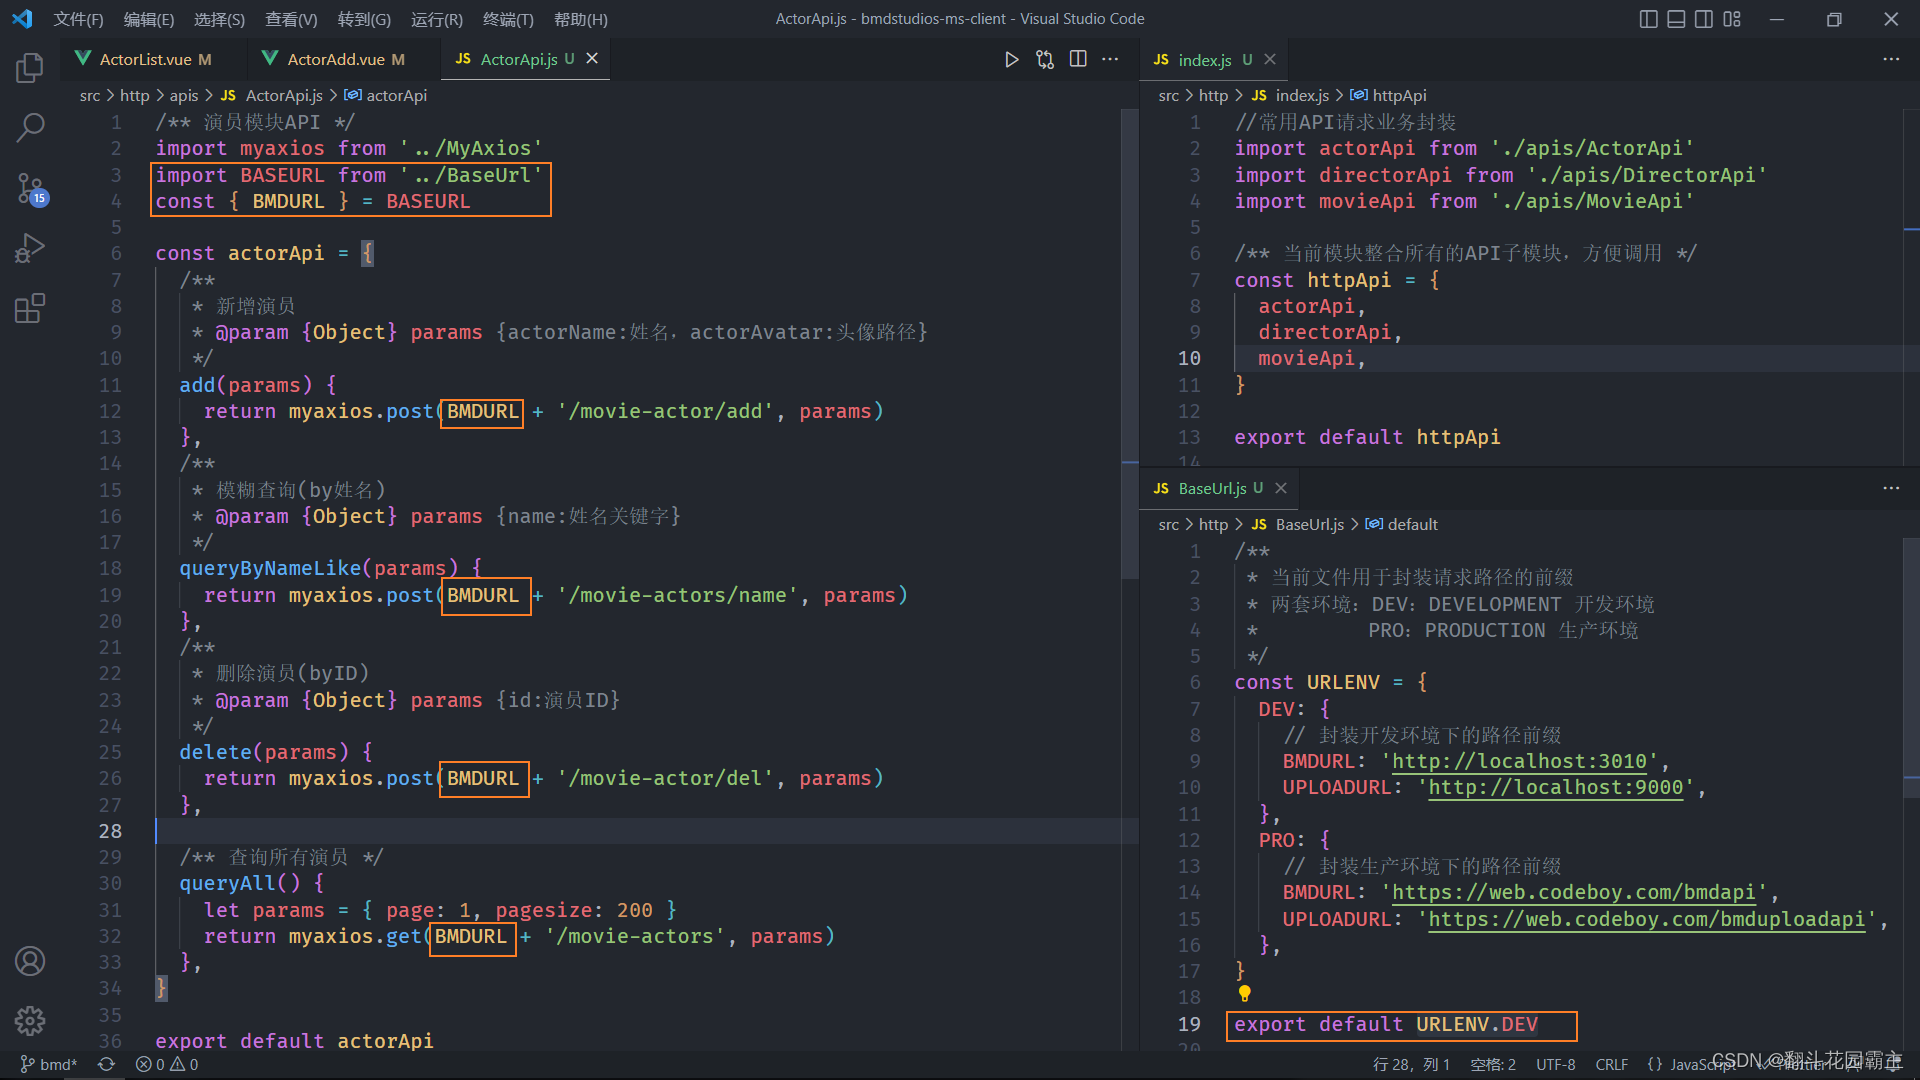Expand 'index.js' file breadcrumb
Image resolution: width=1920 pixels, height=1080 pixels.
point(1290,95)
